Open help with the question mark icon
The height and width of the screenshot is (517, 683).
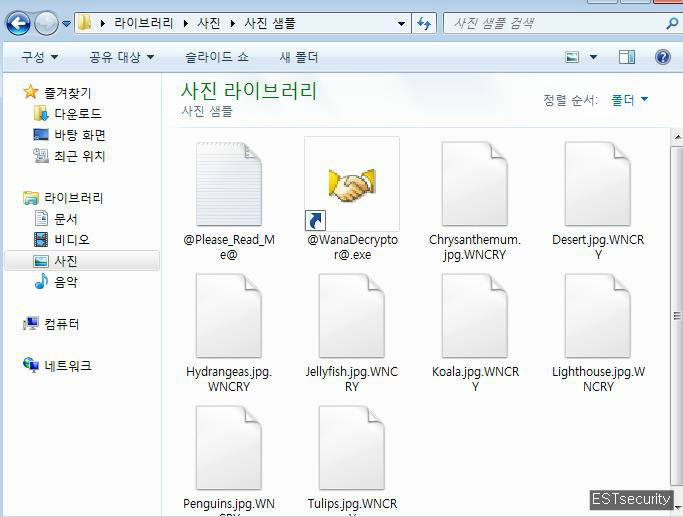click(x=663, y=57)
